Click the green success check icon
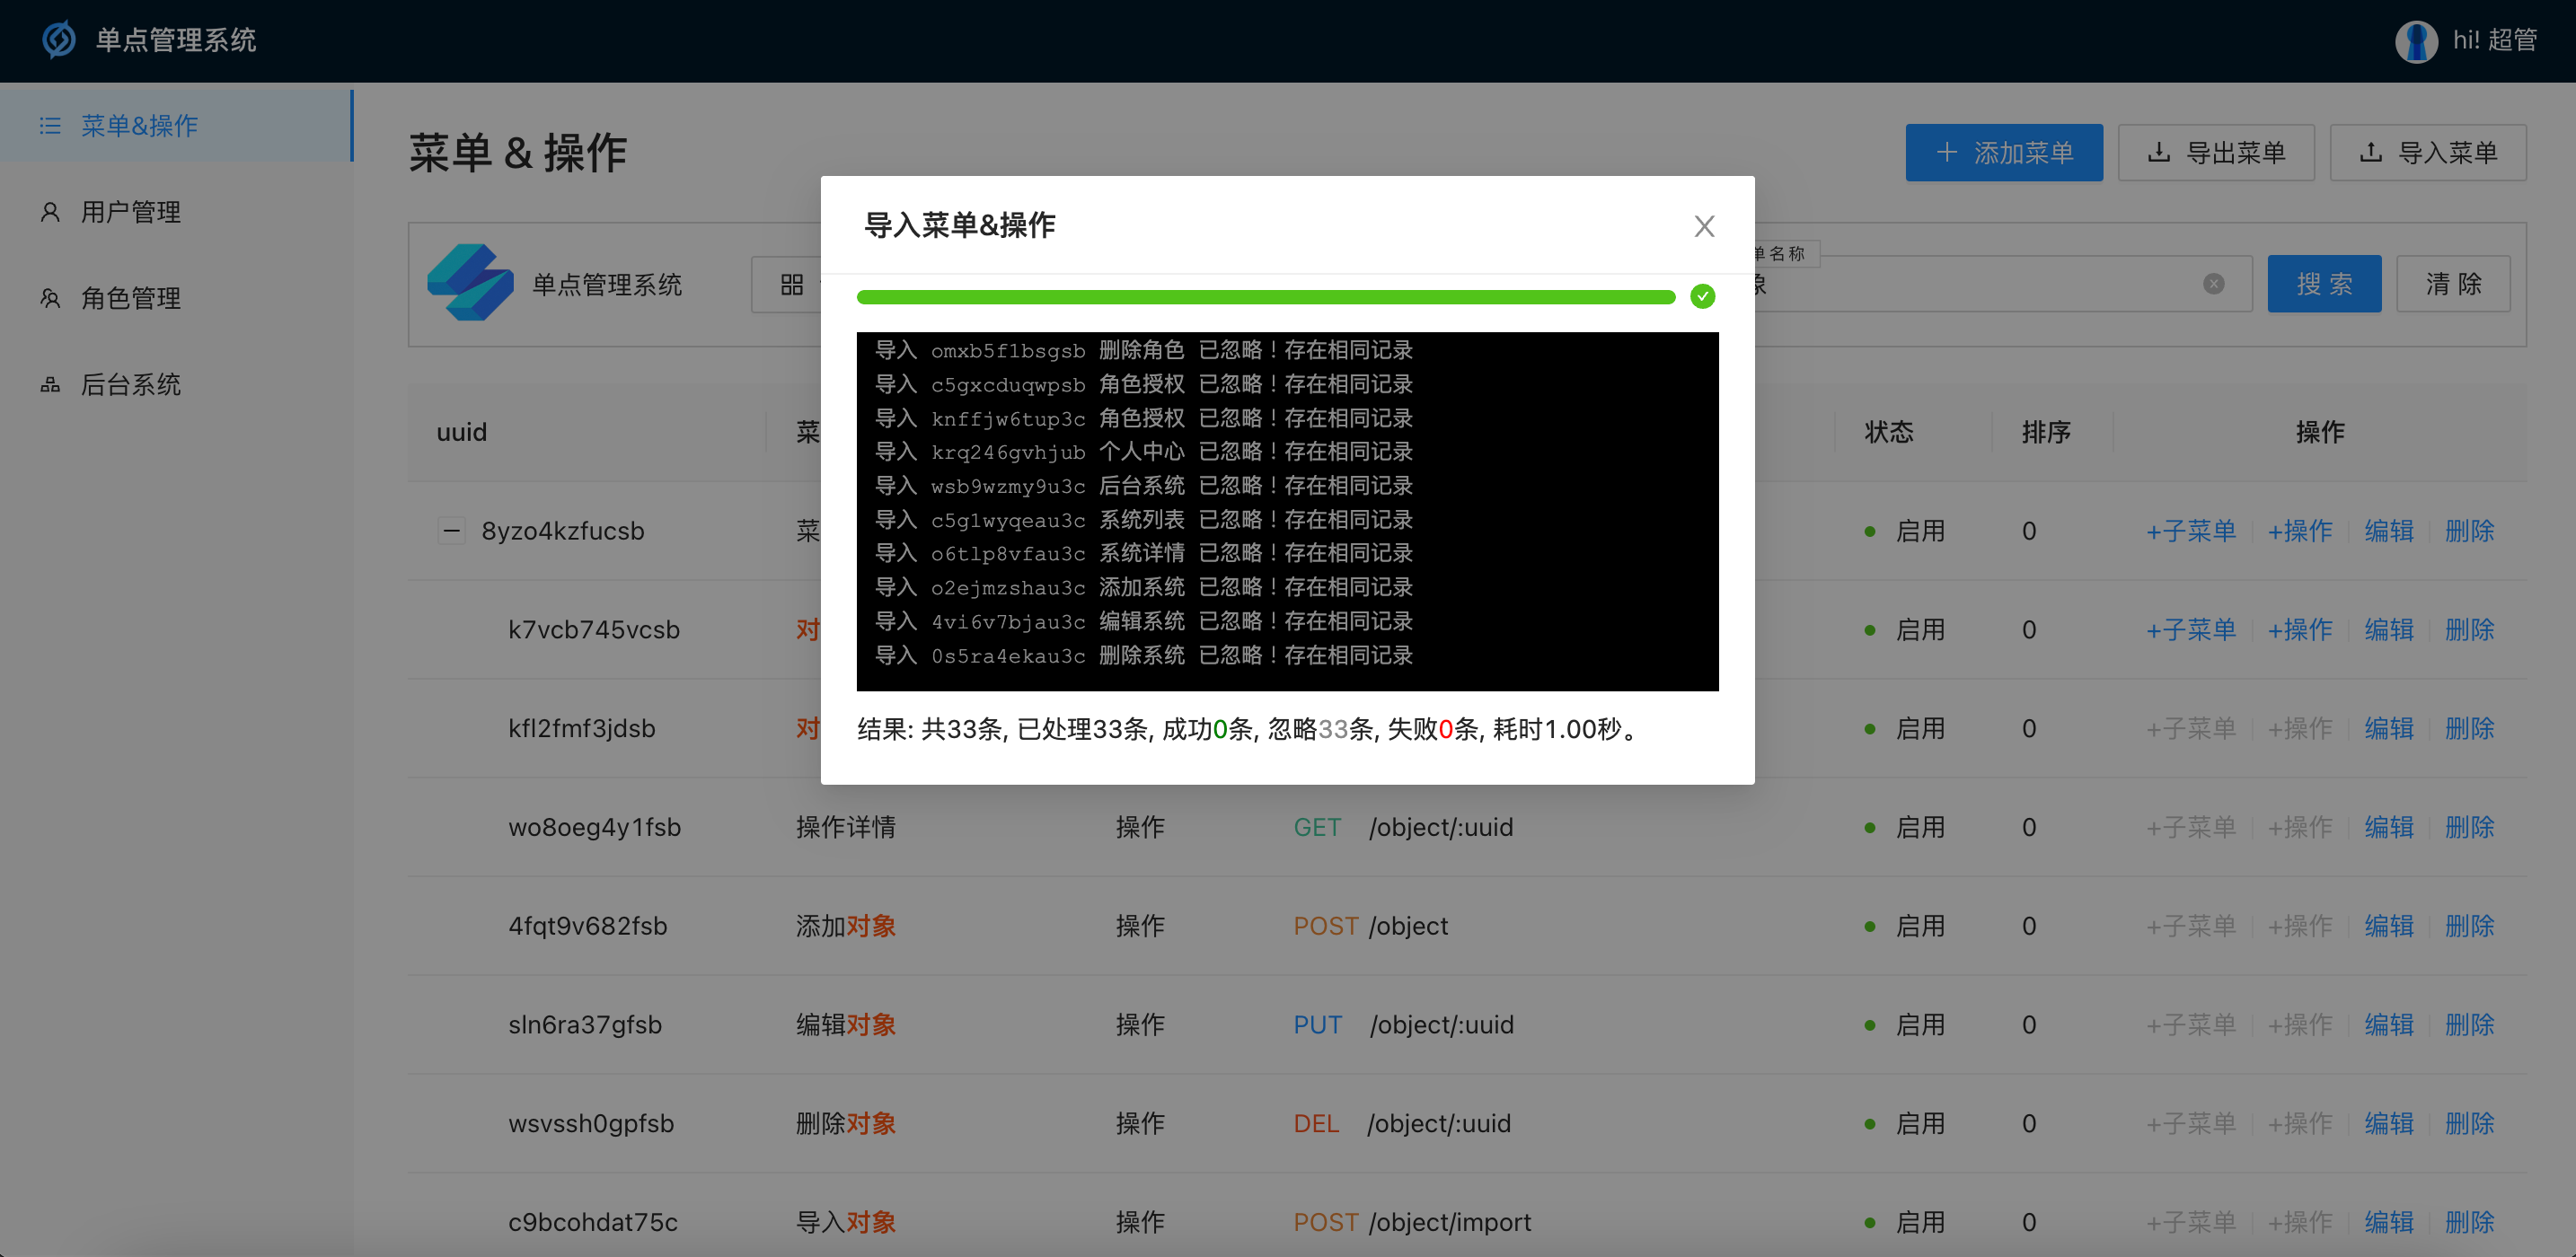The image size is (2576, 1257). pyautogui.click(x=1702, y=297)
